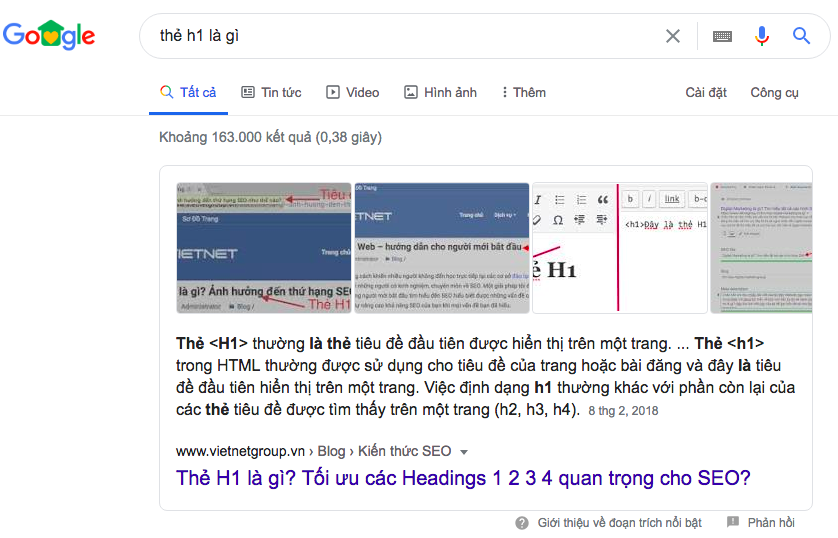Submit search with magnifier icon
This screenshot has width=838, height=538.
point(801,36)
